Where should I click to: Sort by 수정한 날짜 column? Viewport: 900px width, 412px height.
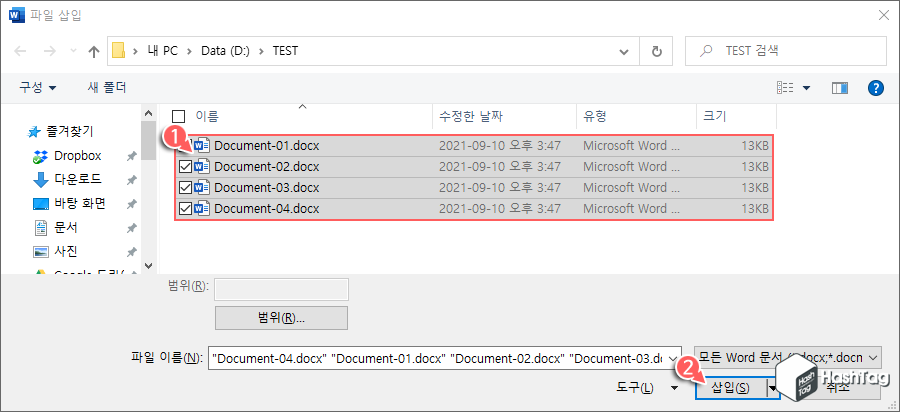point(471,116)
